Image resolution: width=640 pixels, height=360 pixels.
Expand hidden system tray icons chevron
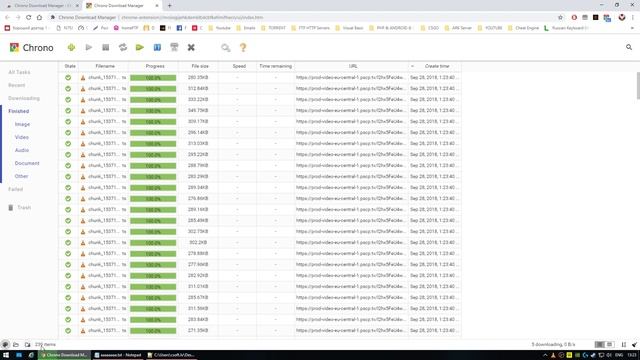coord(545,355)
